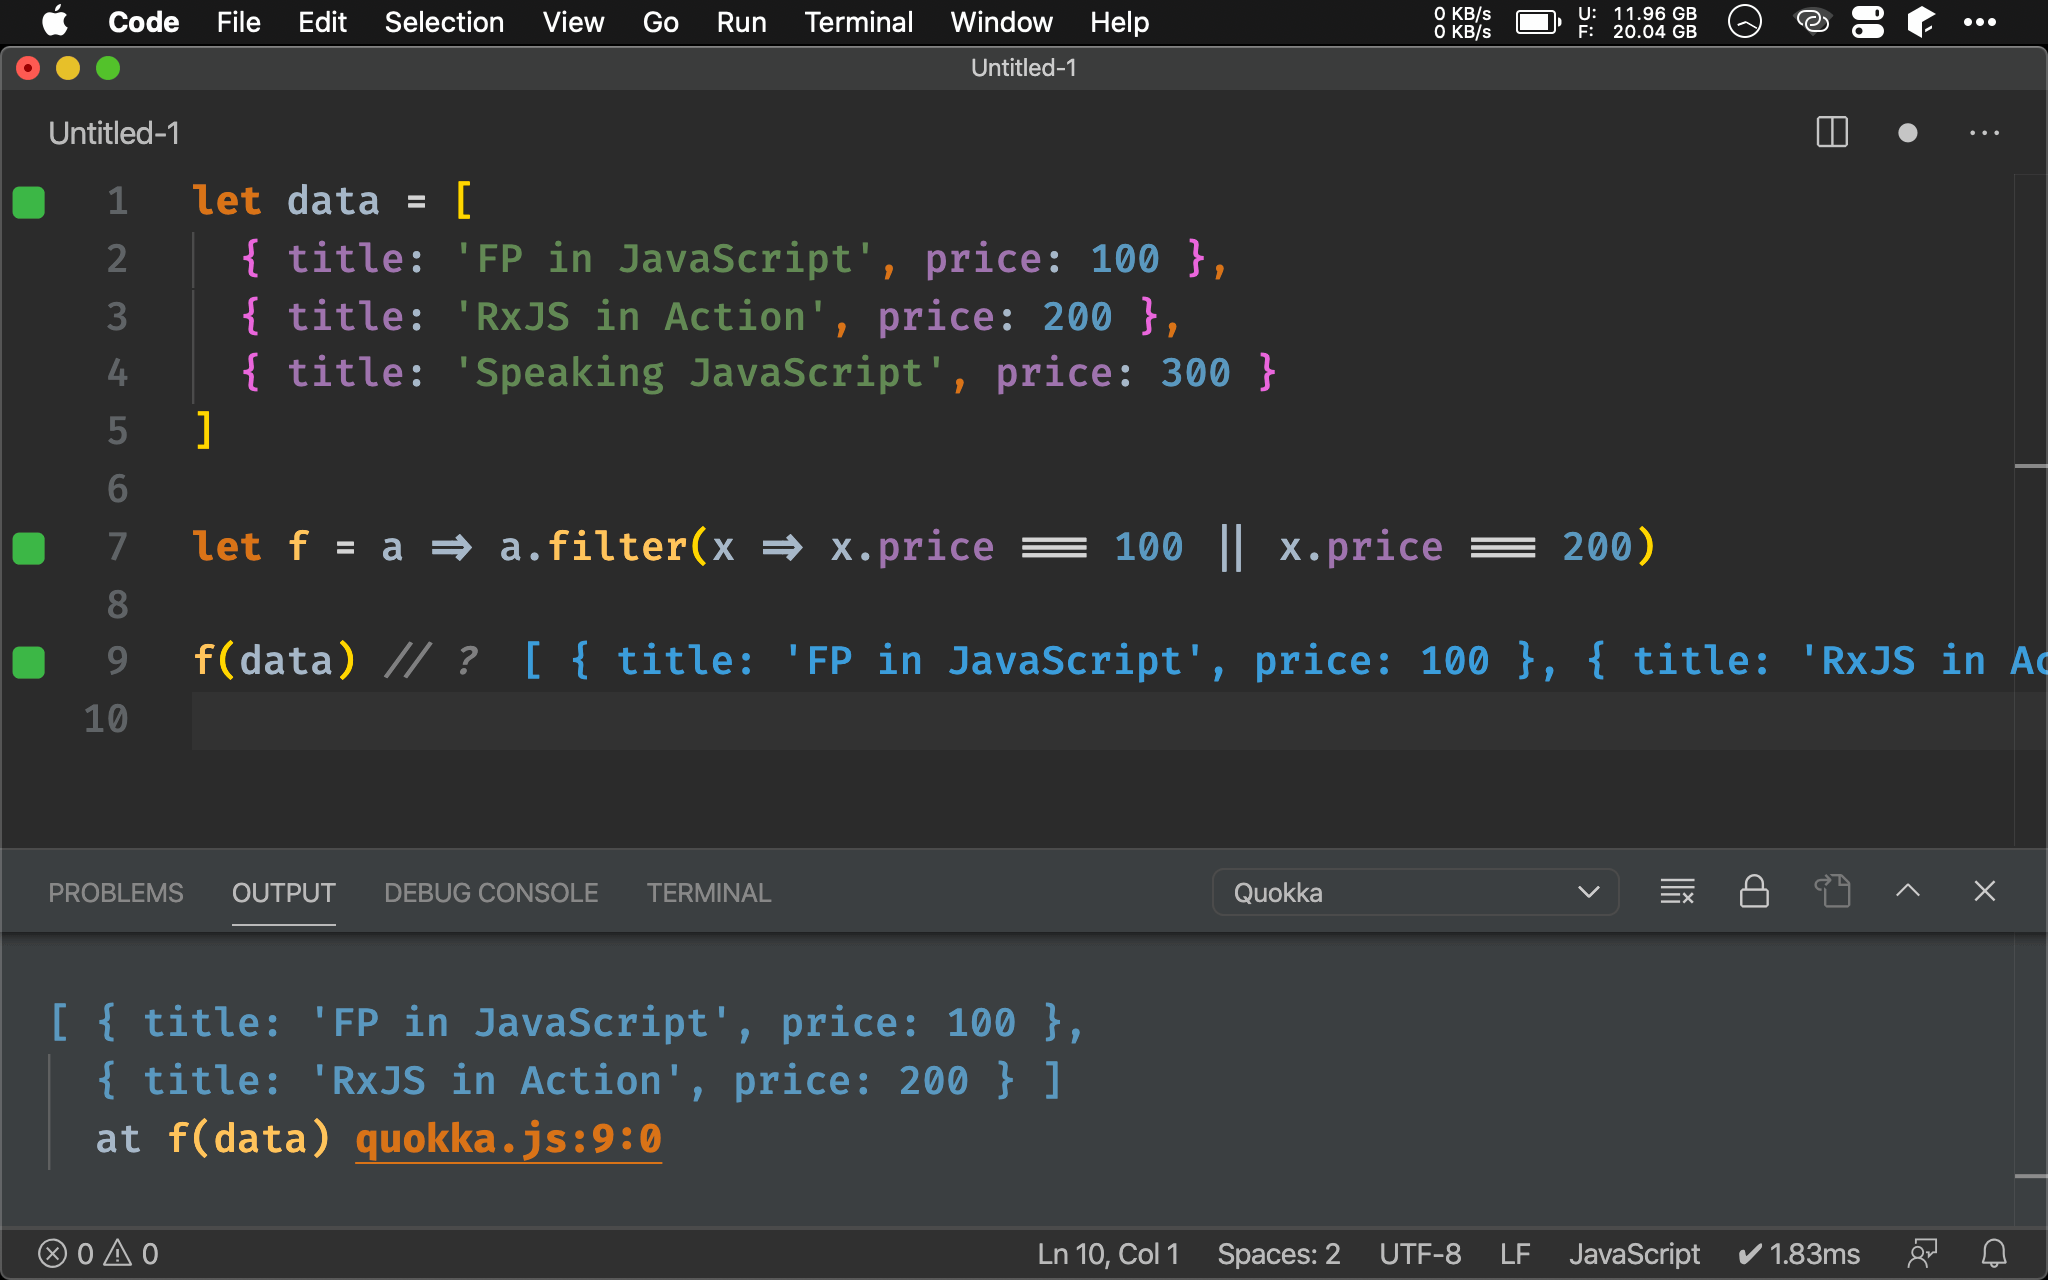Click the network speed KB/s indicator
Viewport: 2048px width, 1280px height.
point(1462,22)
